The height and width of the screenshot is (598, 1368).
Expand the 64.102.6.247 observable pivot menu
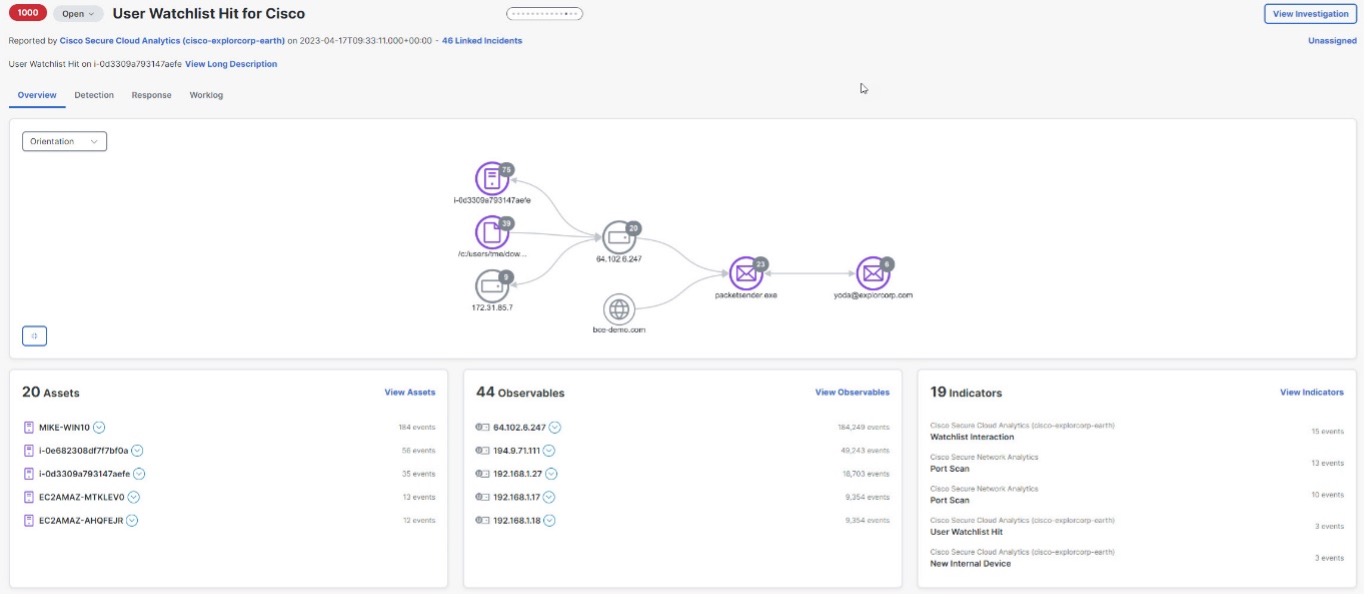pos(554,427)
